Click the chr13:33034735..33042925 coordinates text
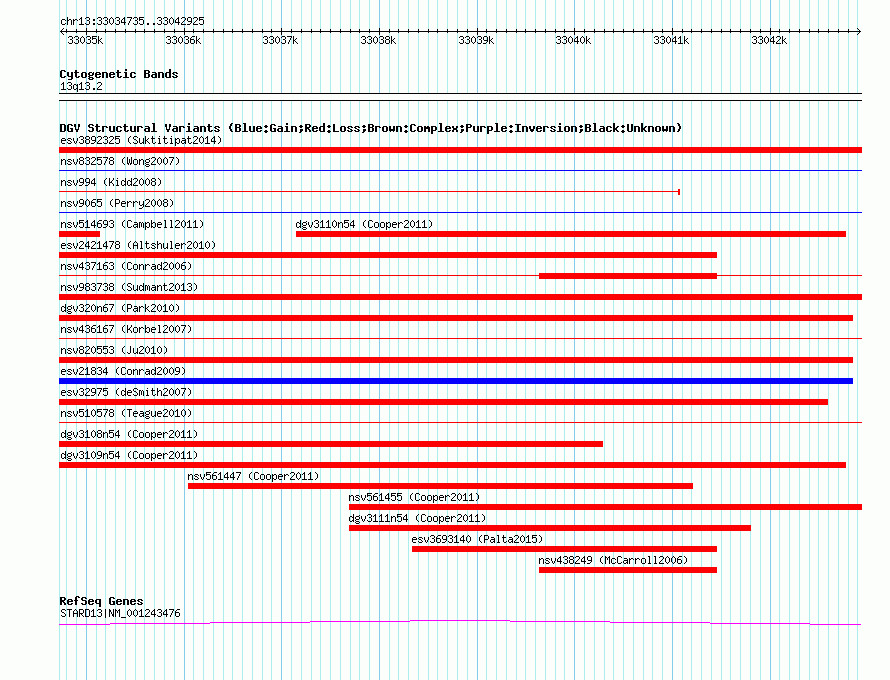The image size is (890, 680). (132, 22)
